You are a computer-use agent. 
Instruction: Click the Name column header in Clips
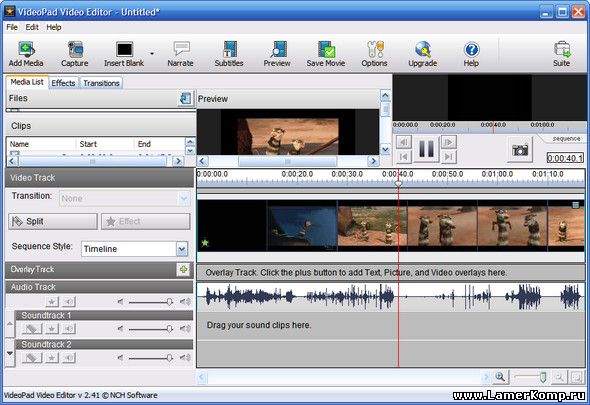pyautogui.click(x=41, y=144)
